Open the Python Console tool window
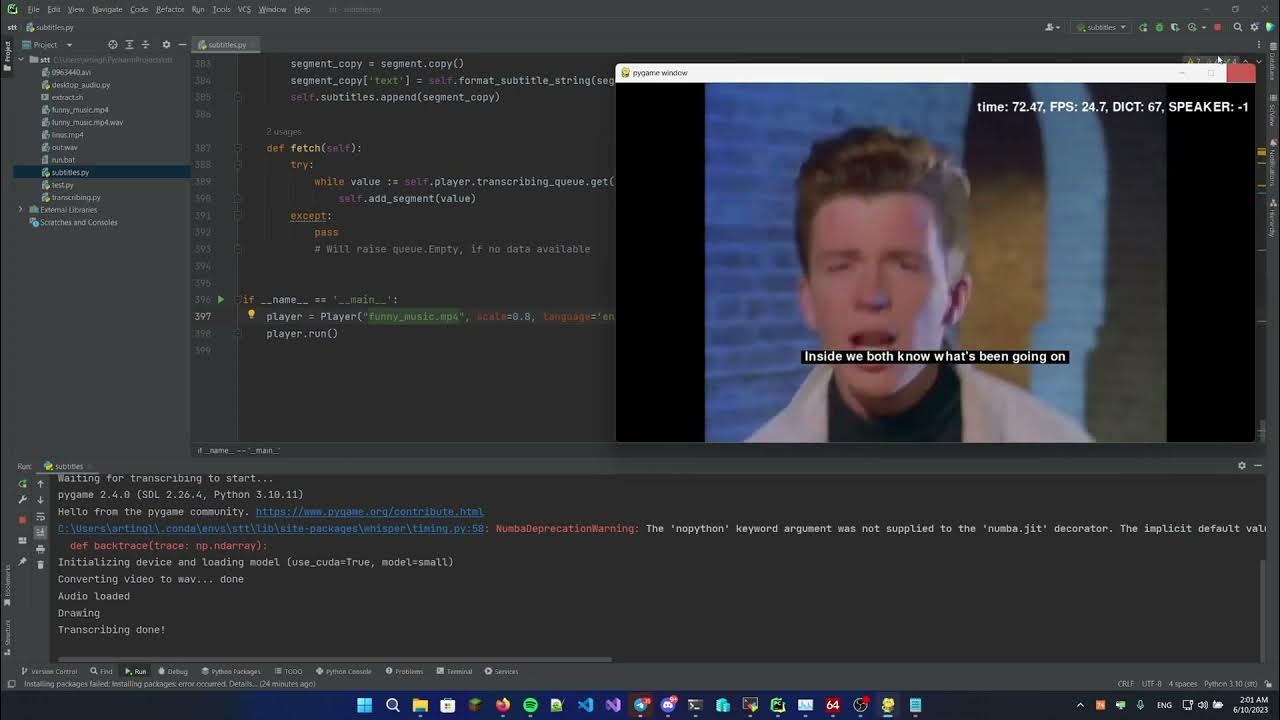Screen dimensions: 1280x720 (x=344, y=671)
